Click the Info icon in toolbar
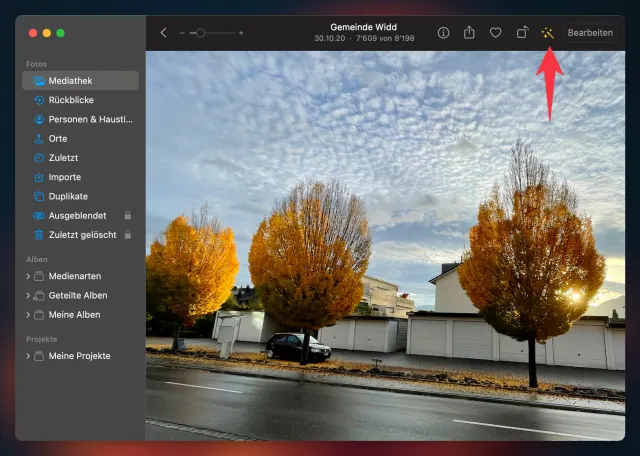 coord(443,33)
